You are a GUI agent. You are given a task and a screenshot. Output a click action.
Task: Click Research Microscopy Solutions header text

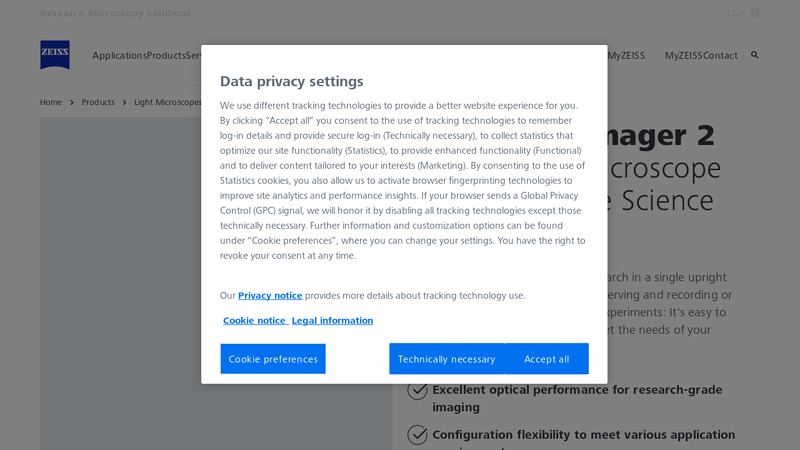[x=115, y=13]
